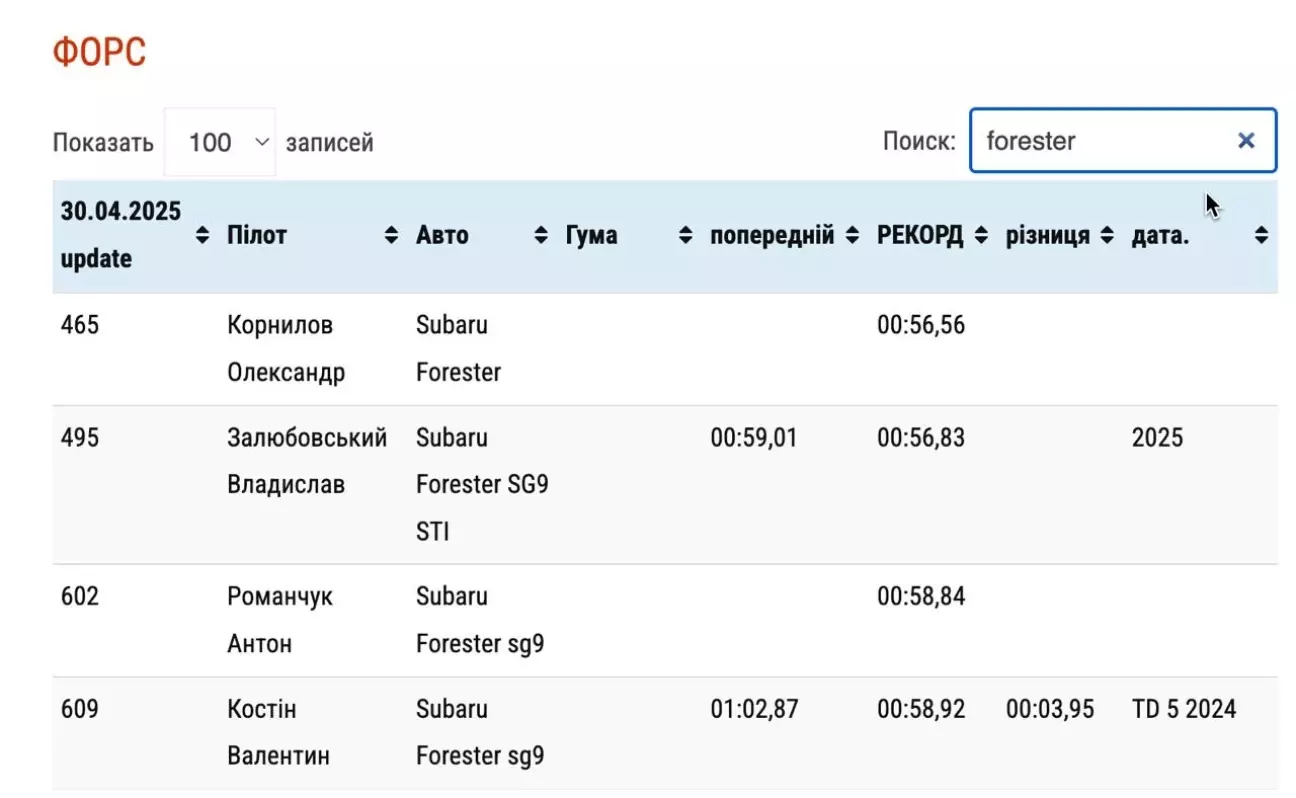Click record time 00:56,83

click(x=921, y=438)
